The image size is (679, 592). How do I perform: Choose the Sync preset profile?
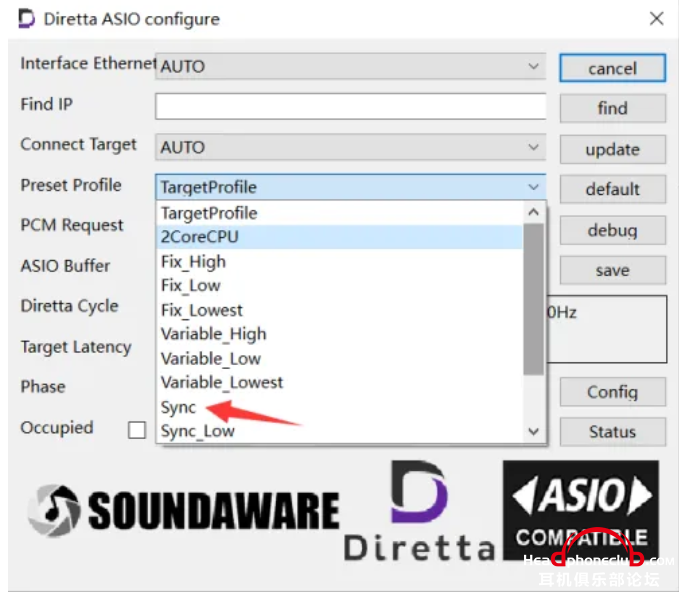(x=339, y=407)
